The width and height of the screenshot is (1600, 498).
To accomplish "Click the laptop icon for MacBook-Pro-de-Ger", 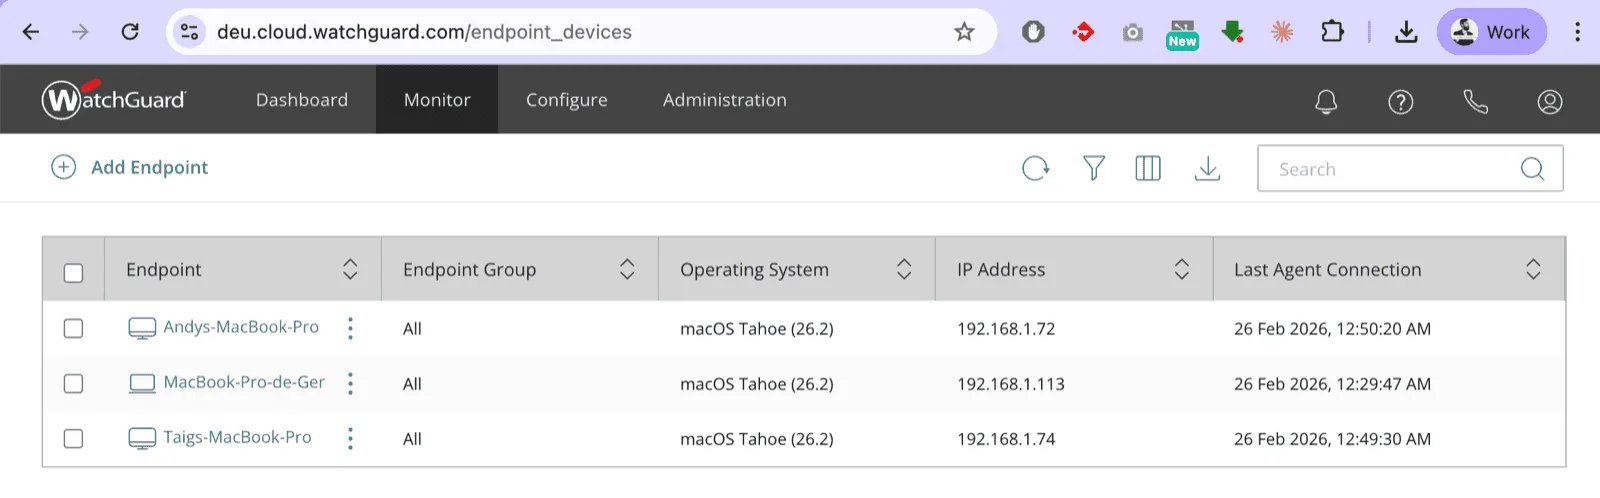I will 142,383.
